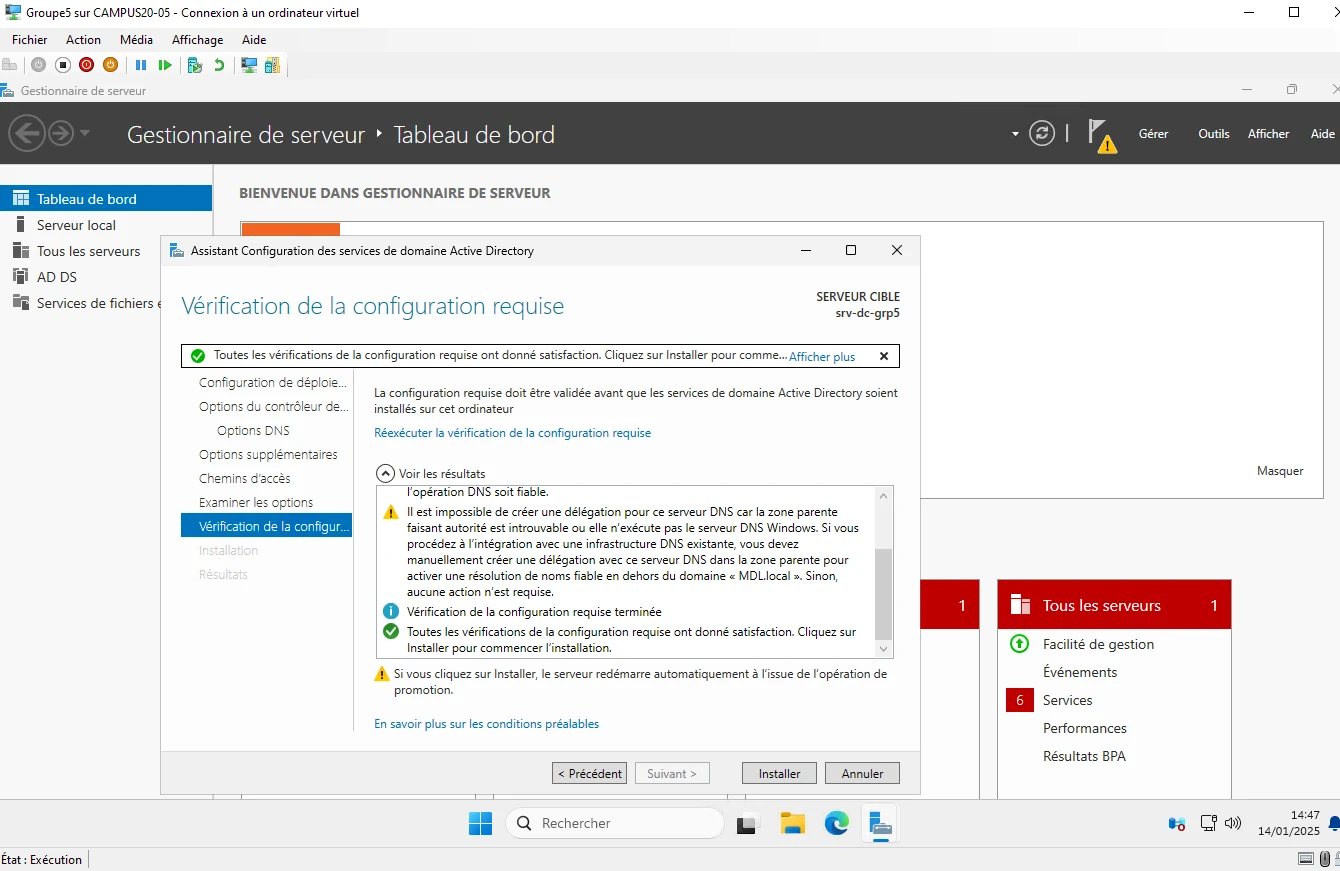Open the Gérer menu

[x=1153, y=134]
